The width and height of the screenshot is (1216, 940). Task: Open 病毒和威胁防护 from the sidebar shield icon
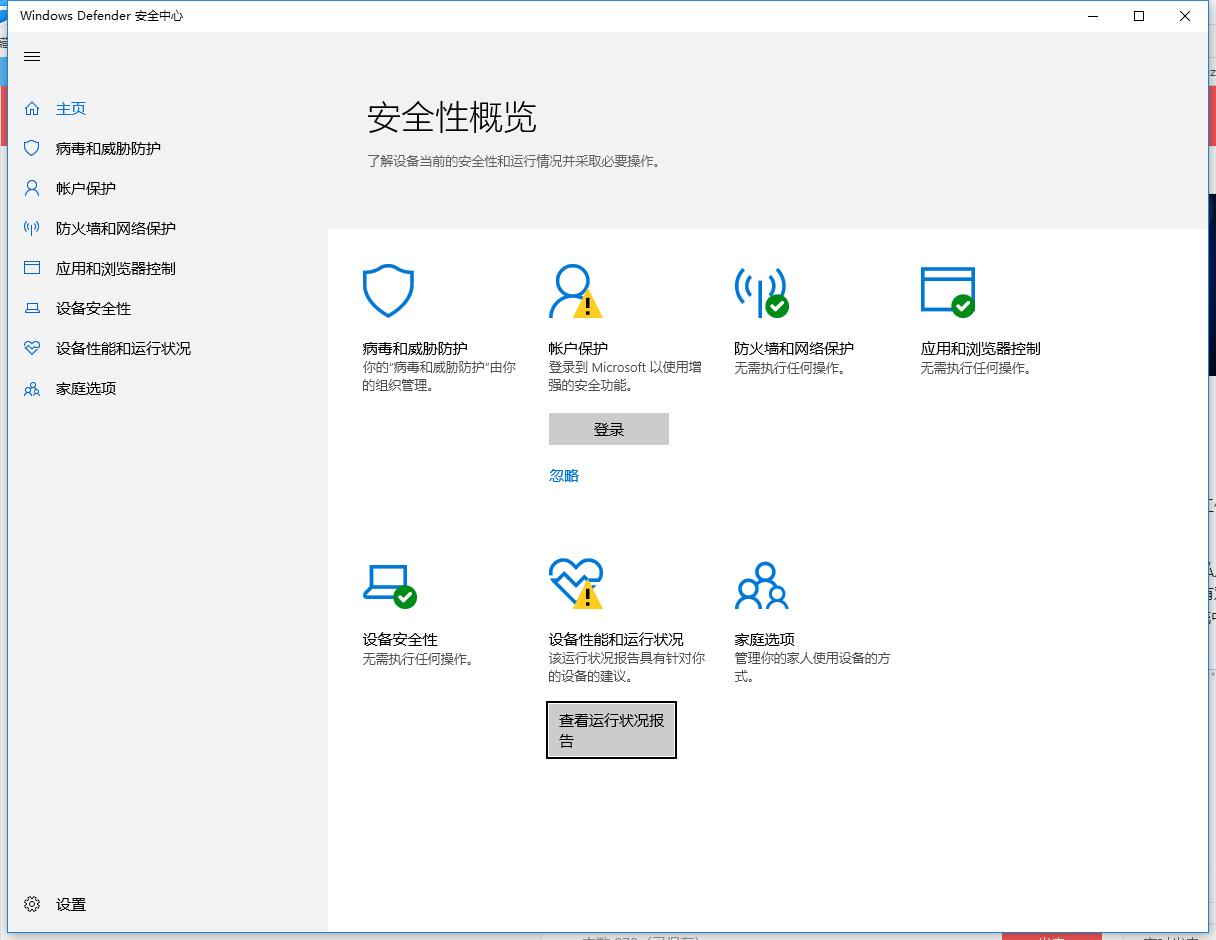tap(31, 148)
